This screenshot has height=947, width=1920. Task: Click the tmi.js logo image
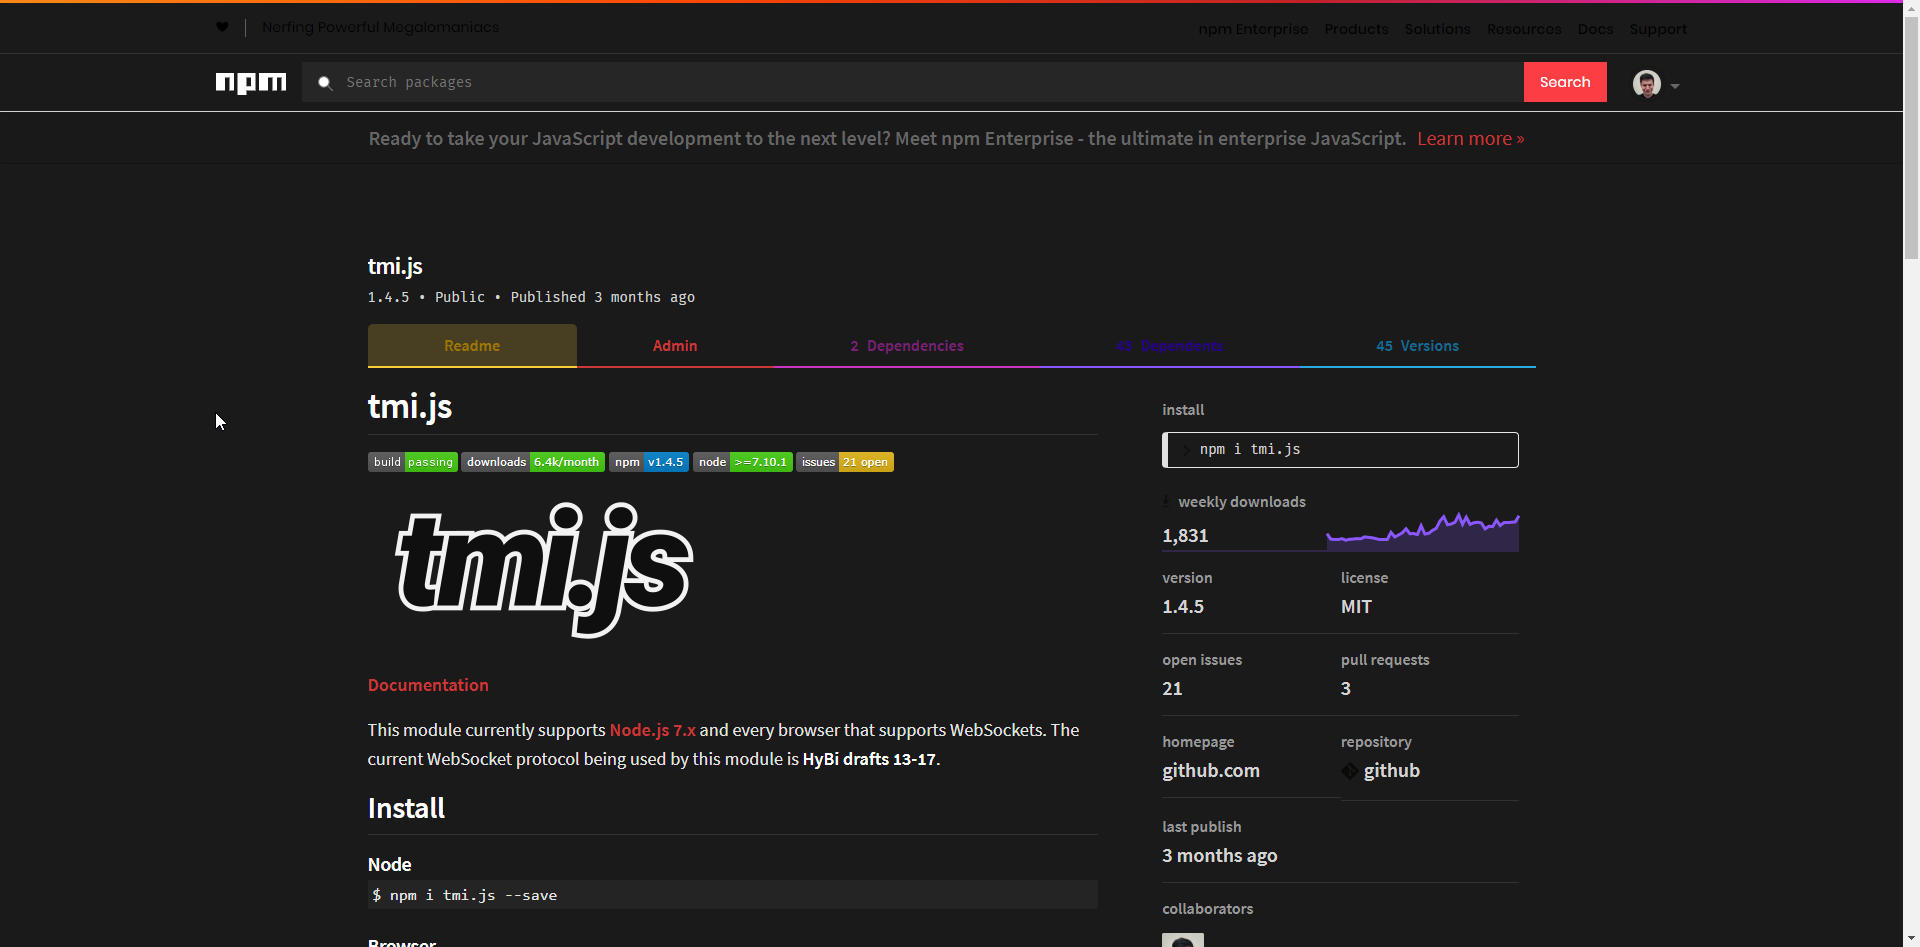(x=545, y=569)
